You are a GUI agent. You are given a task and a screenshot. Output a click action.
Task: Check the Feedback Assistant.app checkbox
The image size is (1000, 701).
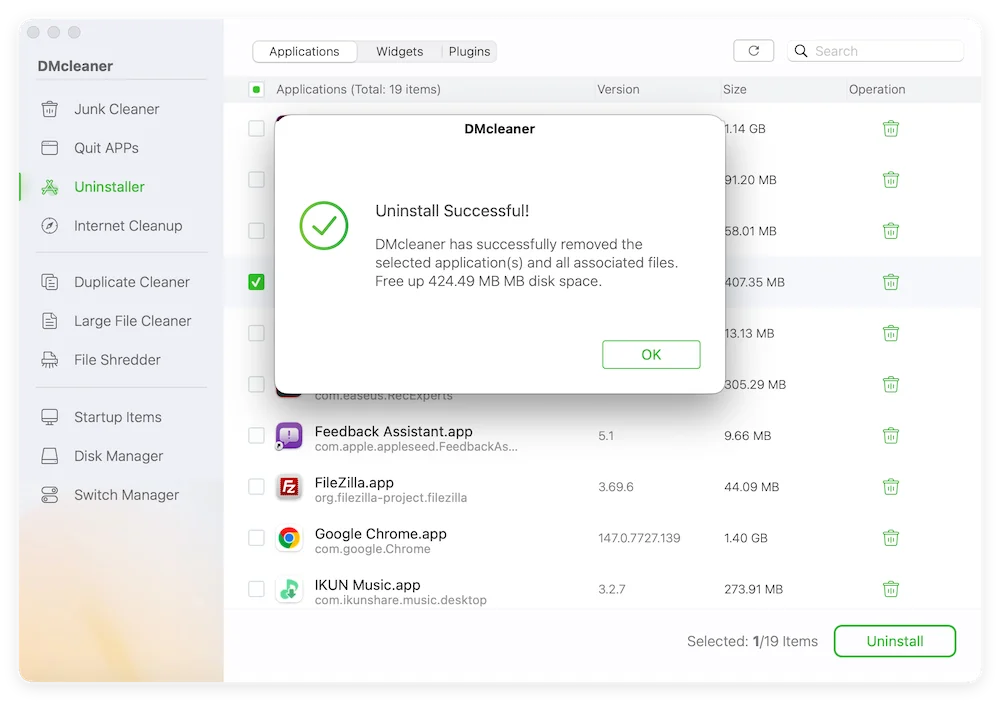tap(256, 436)
